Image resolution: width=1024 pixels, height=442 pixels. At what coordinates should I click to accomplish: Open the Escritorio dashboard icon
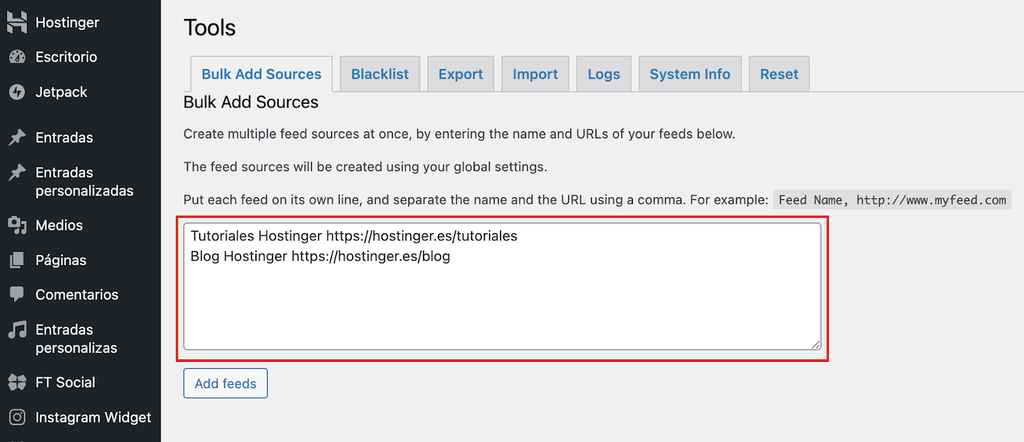[x=16, y=57]
